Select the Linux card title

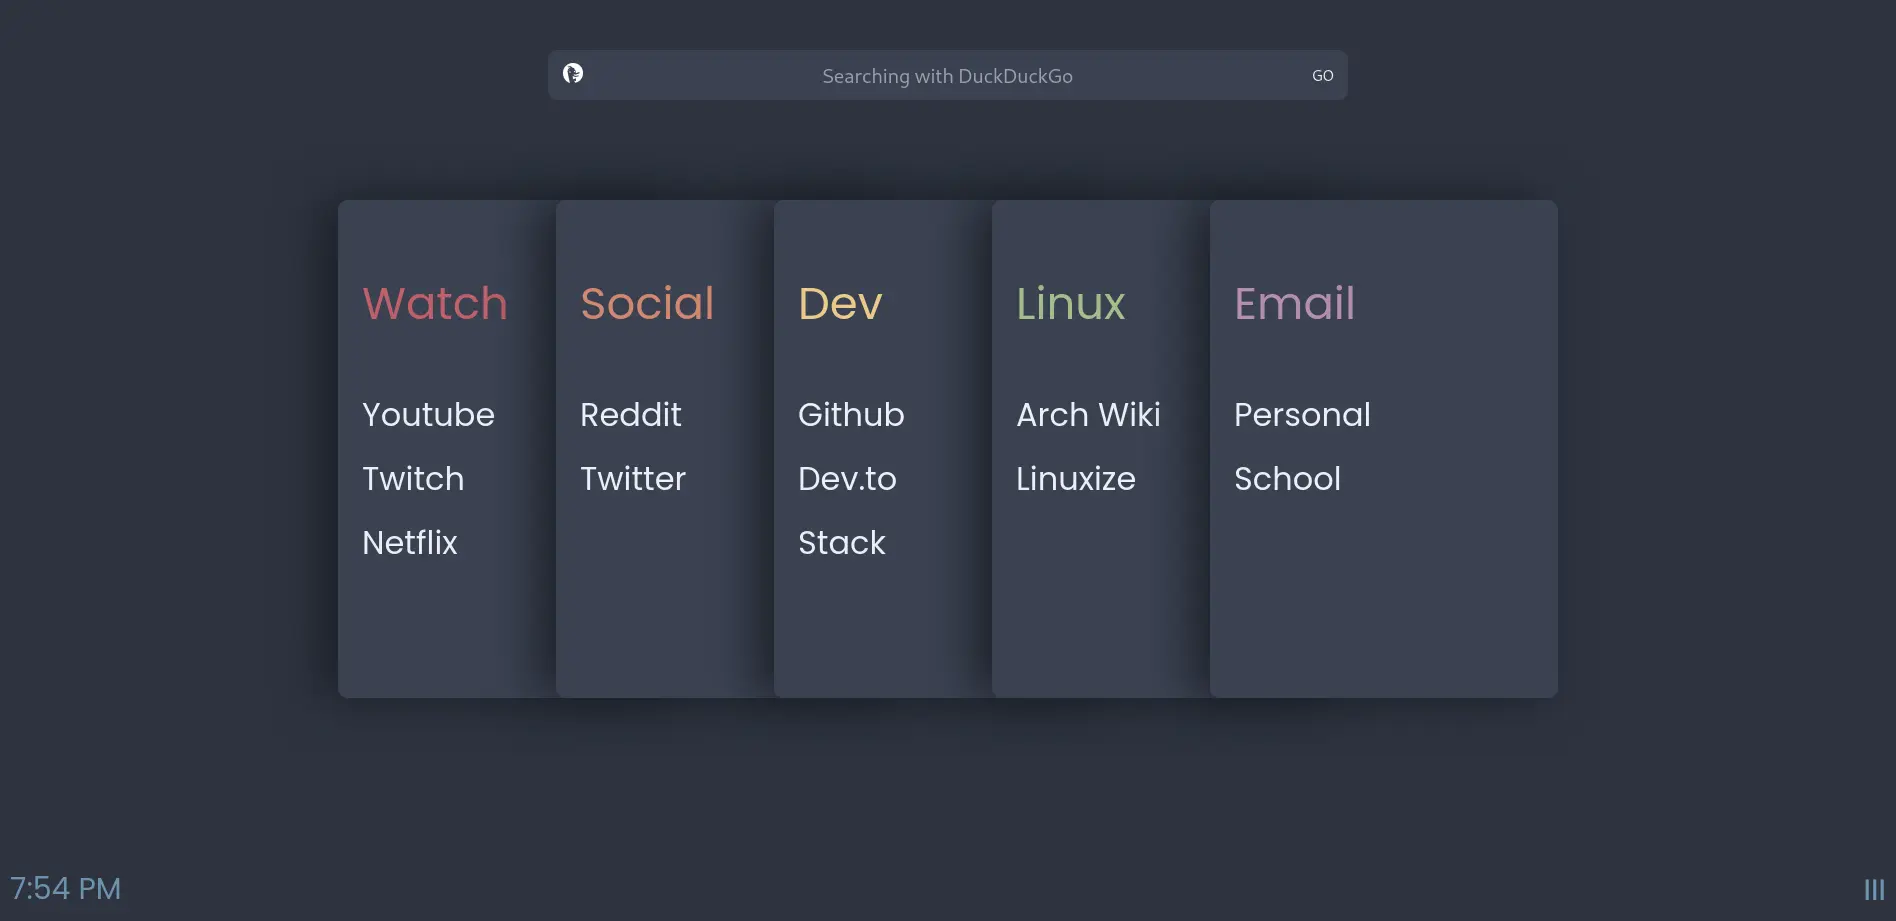1070,303
